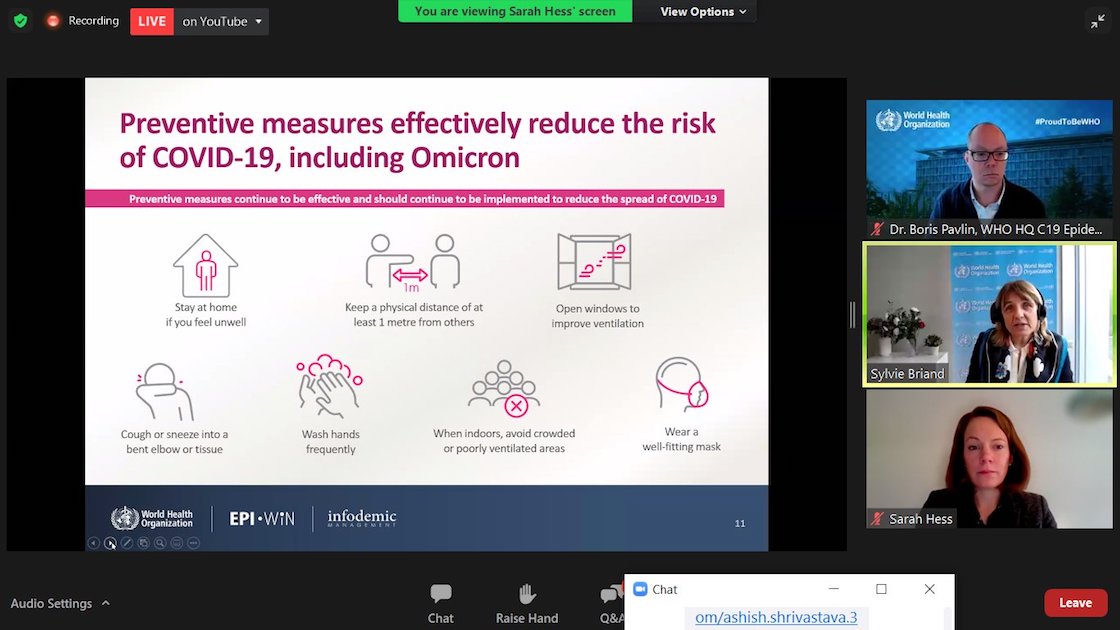Expand the Audio Settings caret menu
The width and height of the screenshot is (1120, 630).
(106, 603)
